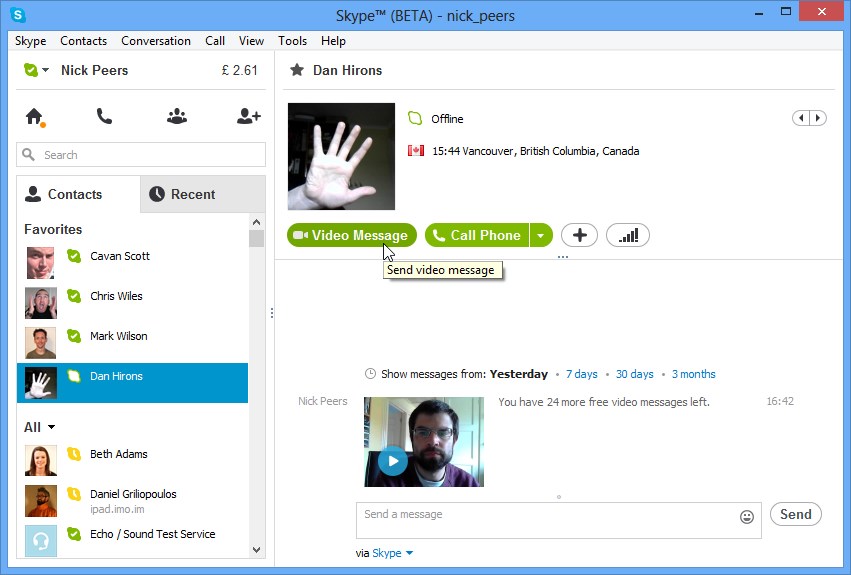Open the Skype menu
Screen dimensions: 851x575
[x=30, y=41]
